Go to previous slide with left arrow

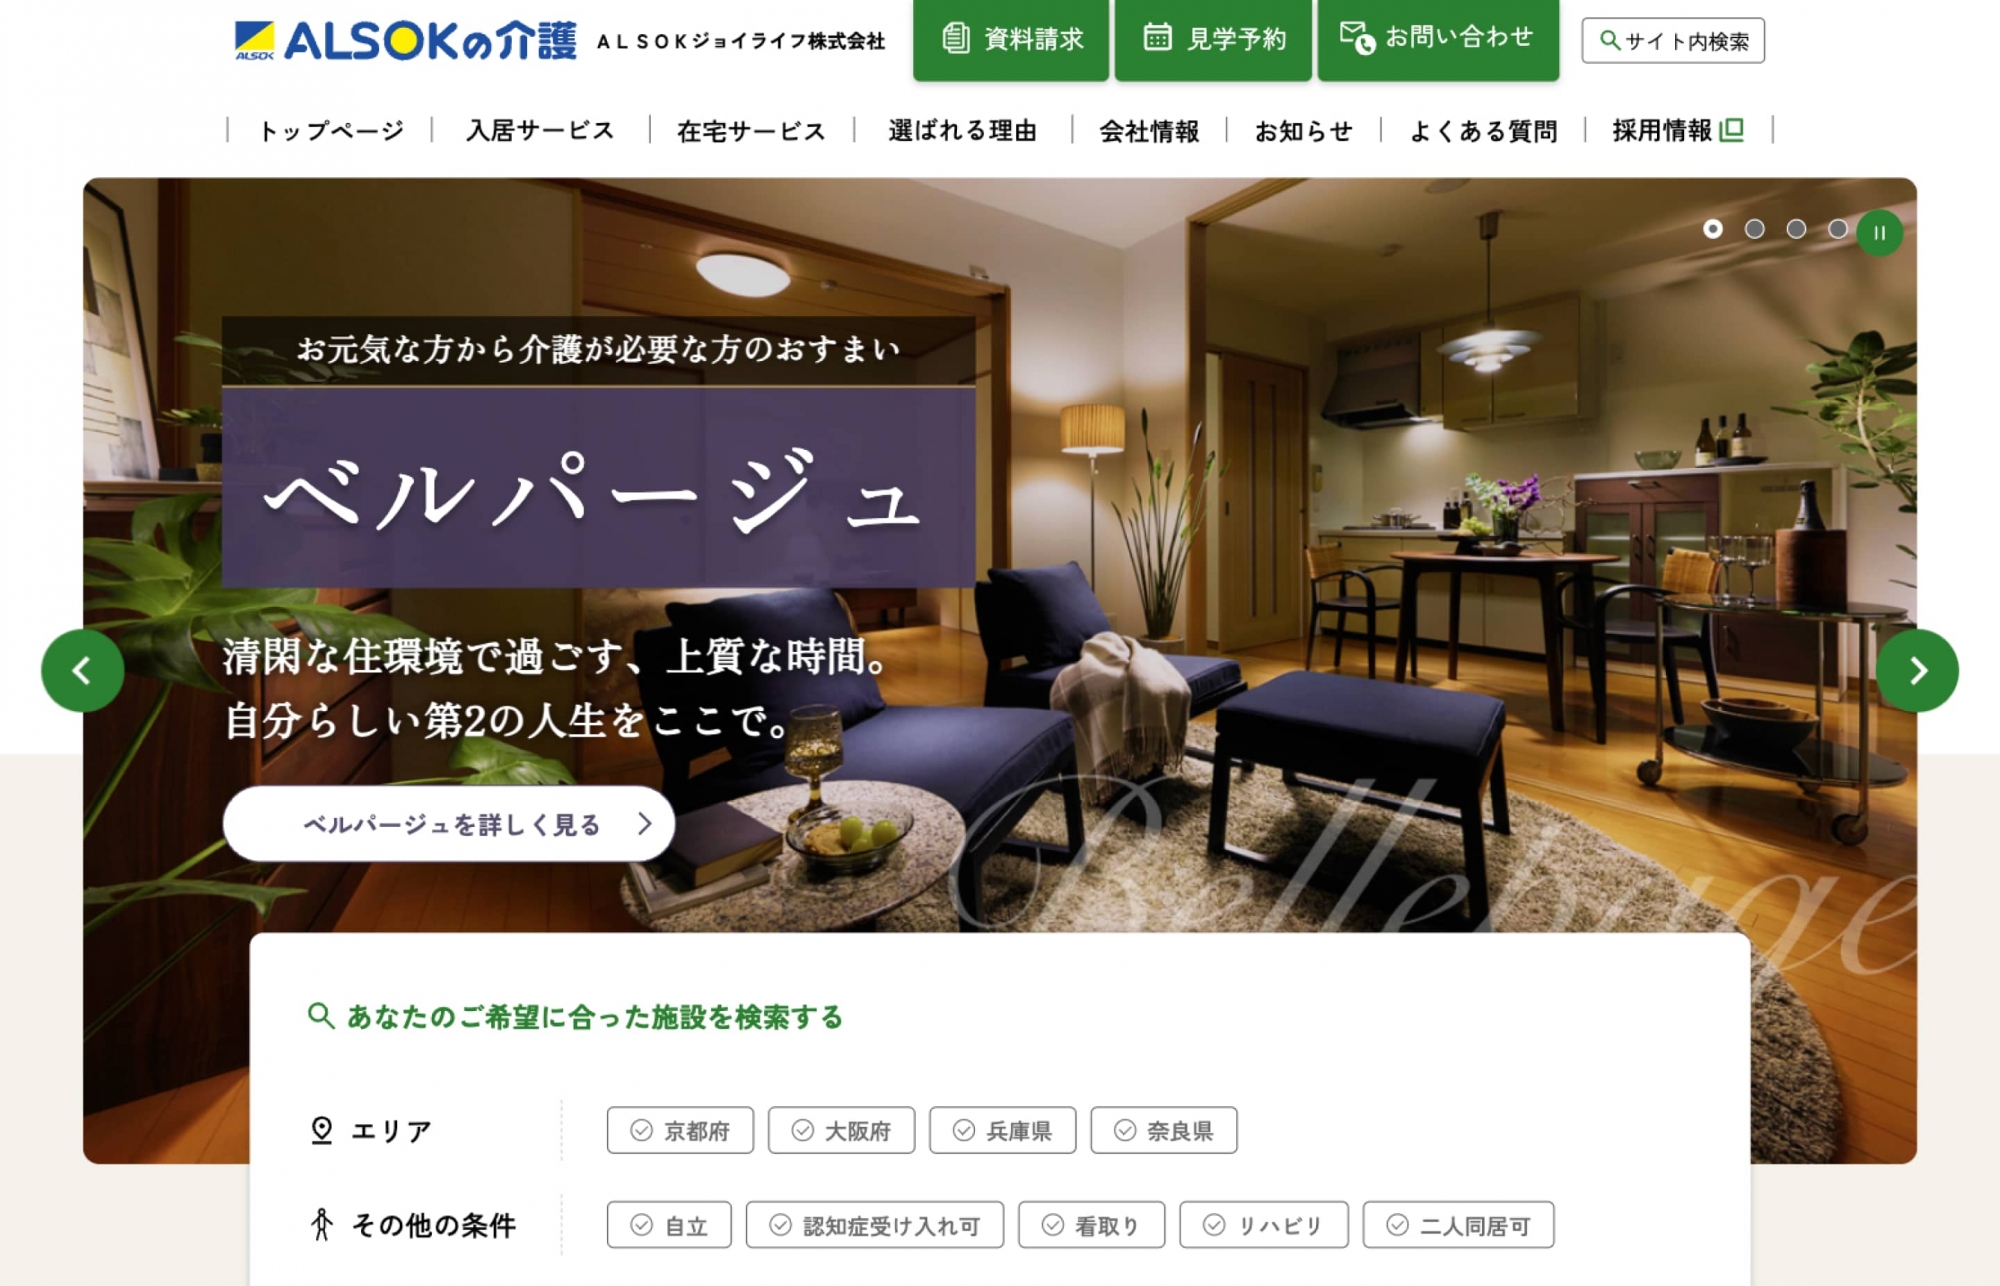83,670
